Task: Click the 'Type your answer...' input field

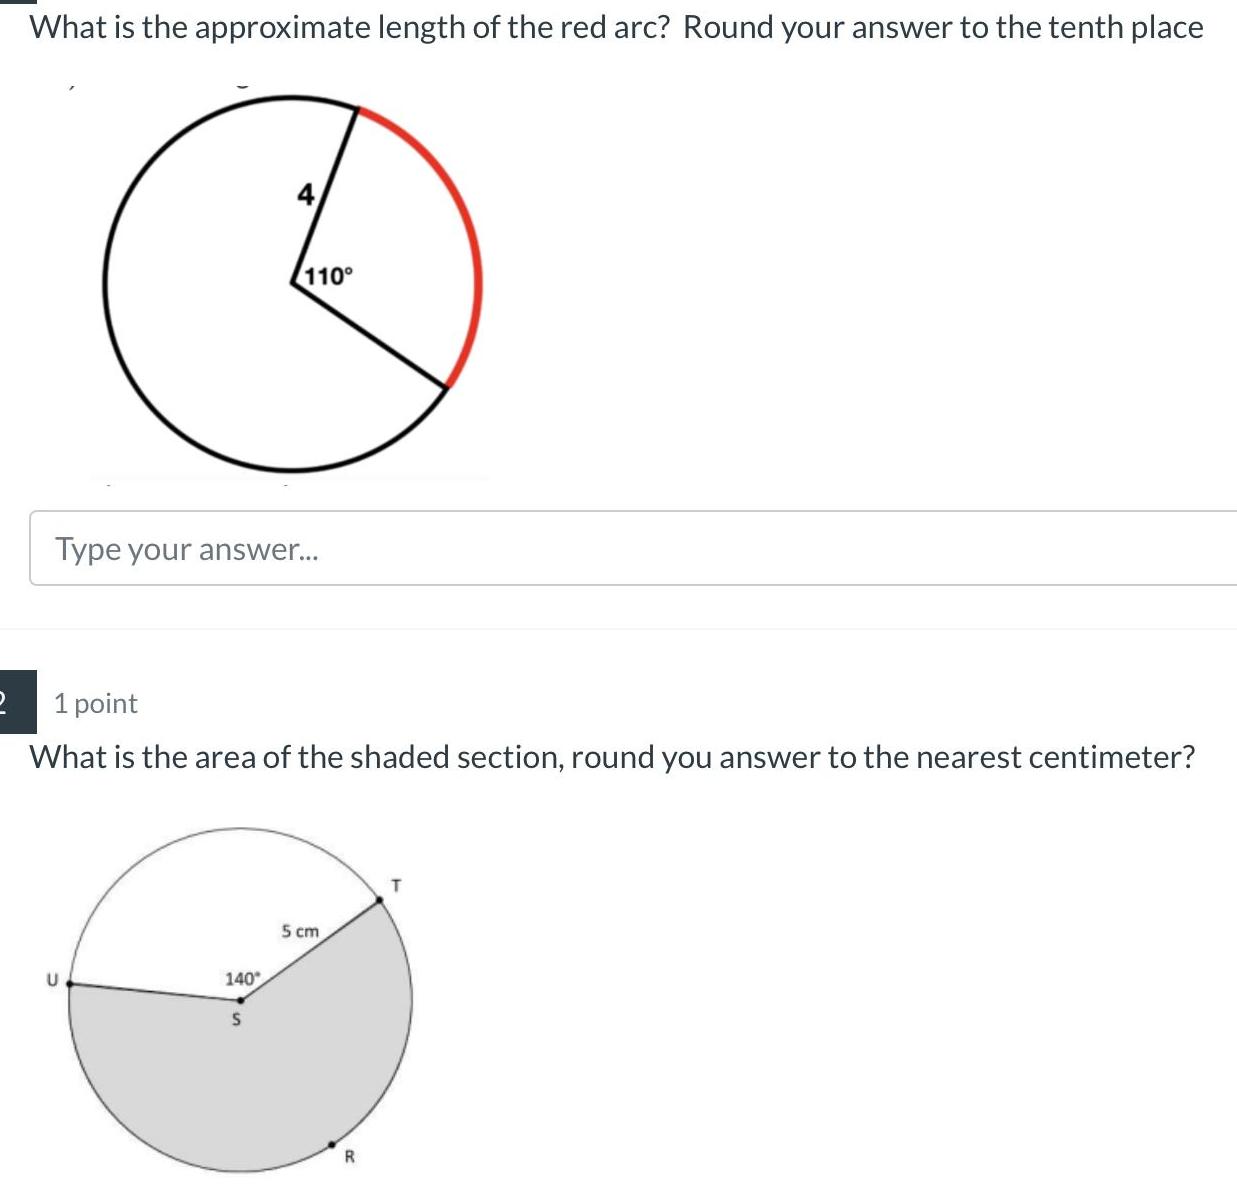Action: 632,548
